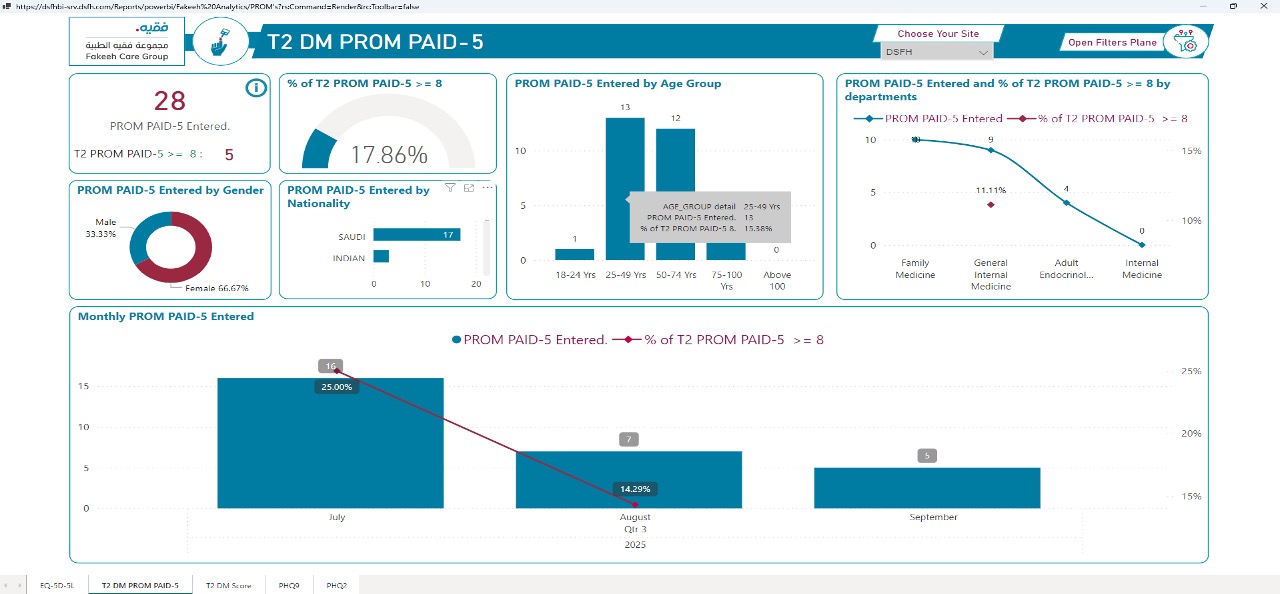Click the General Internal Medicine point labeled 9
The width and height of the screenshot is (1280, 594).
991,150
